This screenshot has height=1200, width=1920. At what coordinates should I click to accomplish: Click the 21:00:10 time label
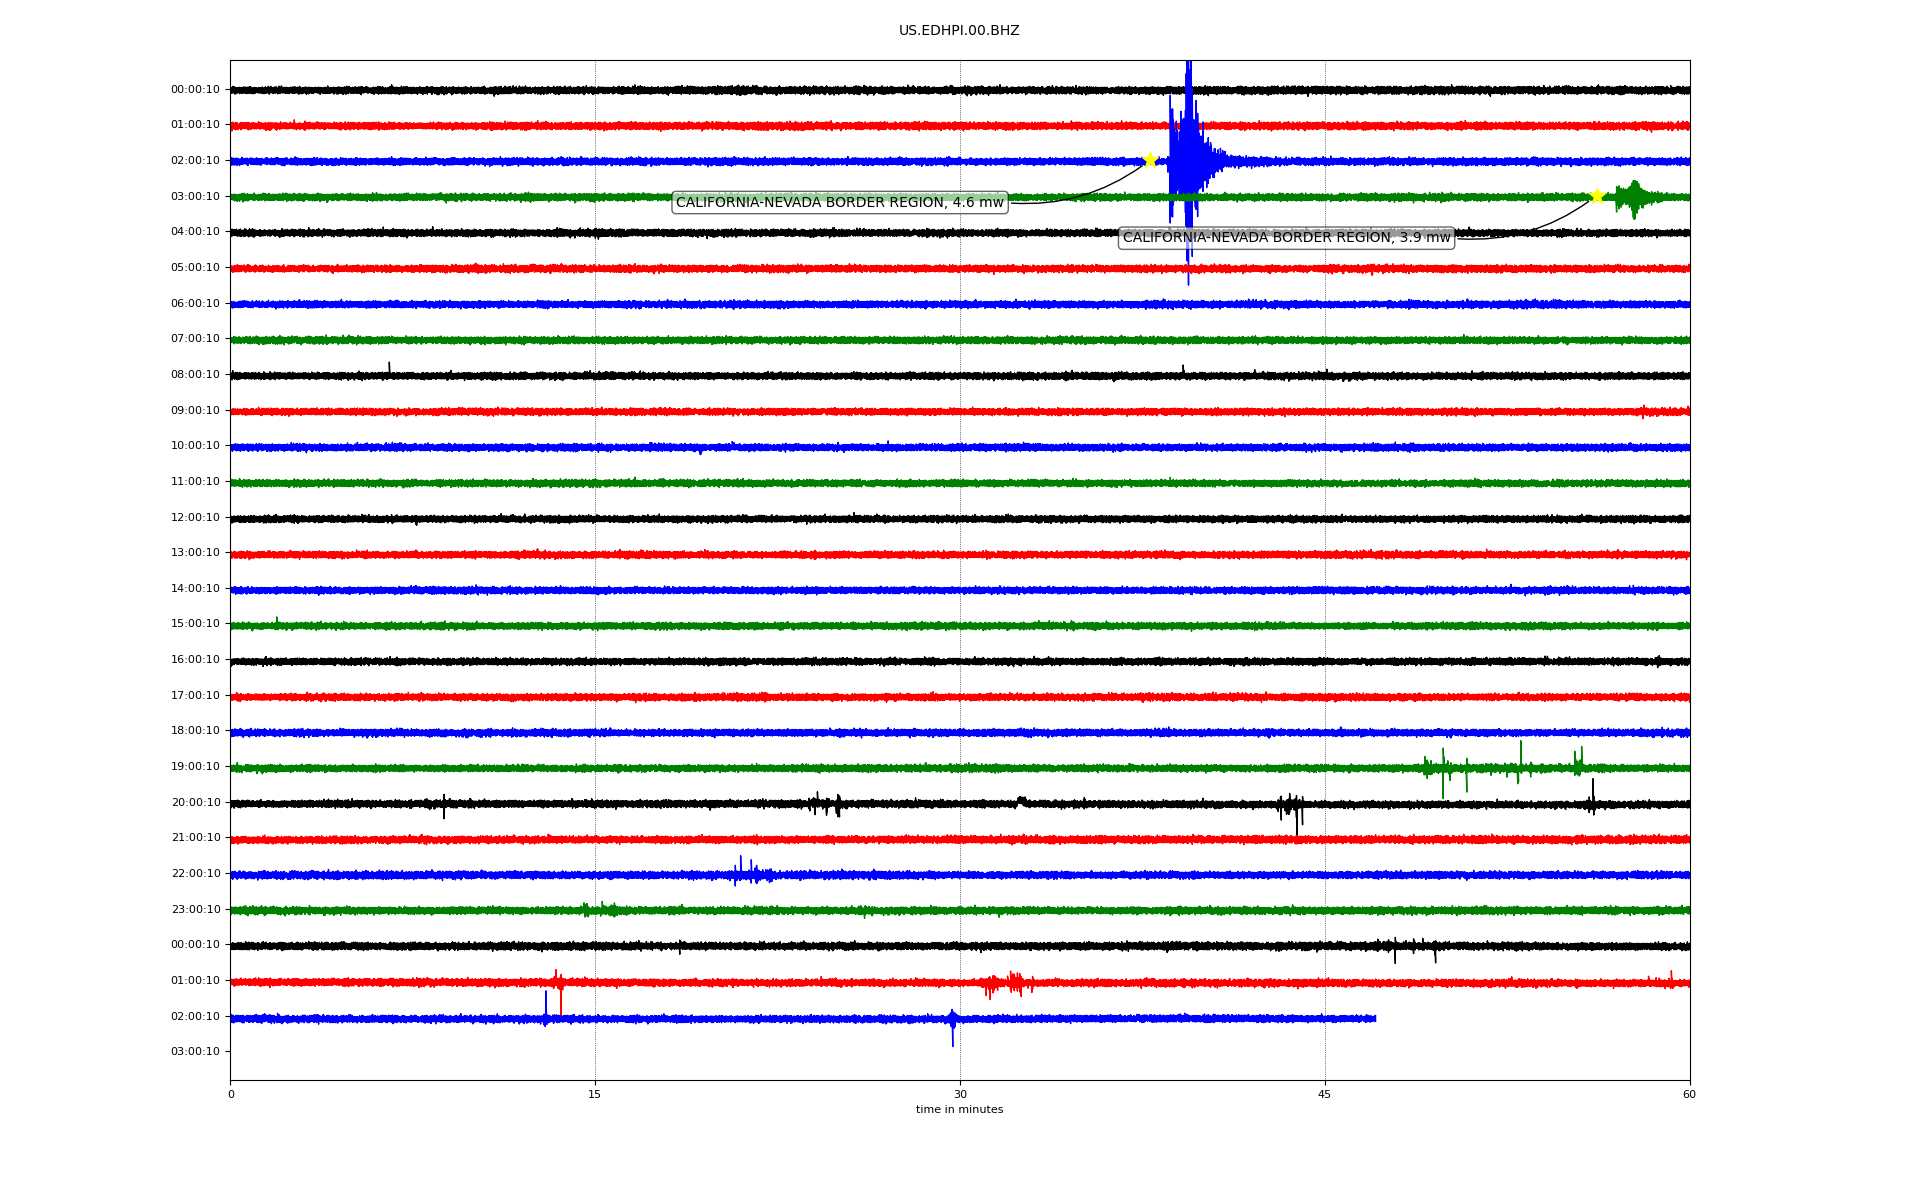tap(195, 838)
